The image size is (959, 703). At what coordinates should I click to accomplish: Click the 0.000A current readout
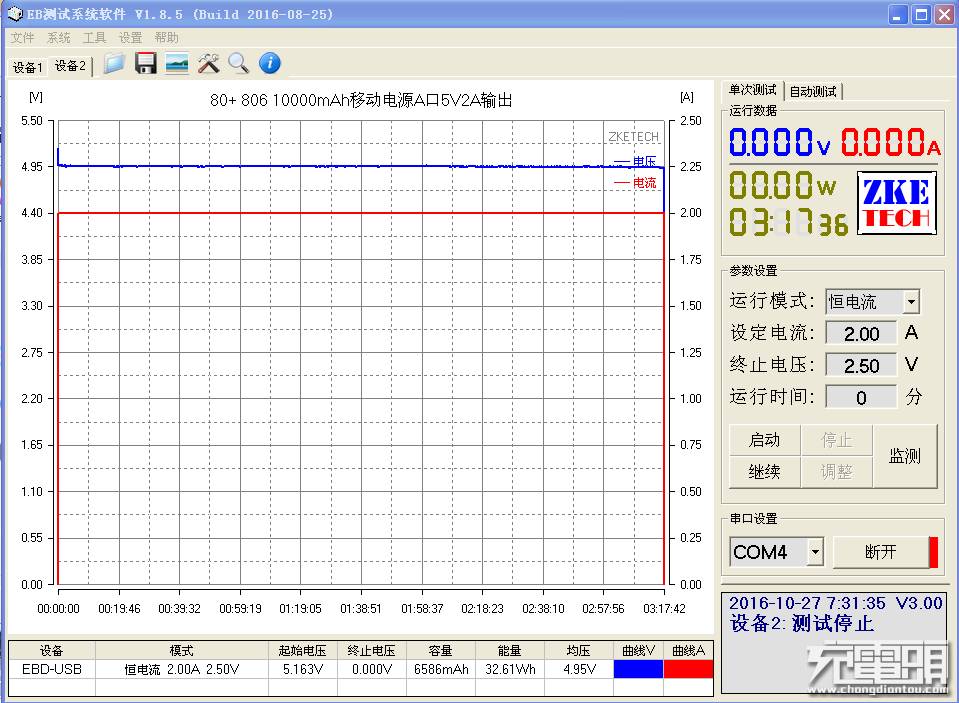click(890, 142)
